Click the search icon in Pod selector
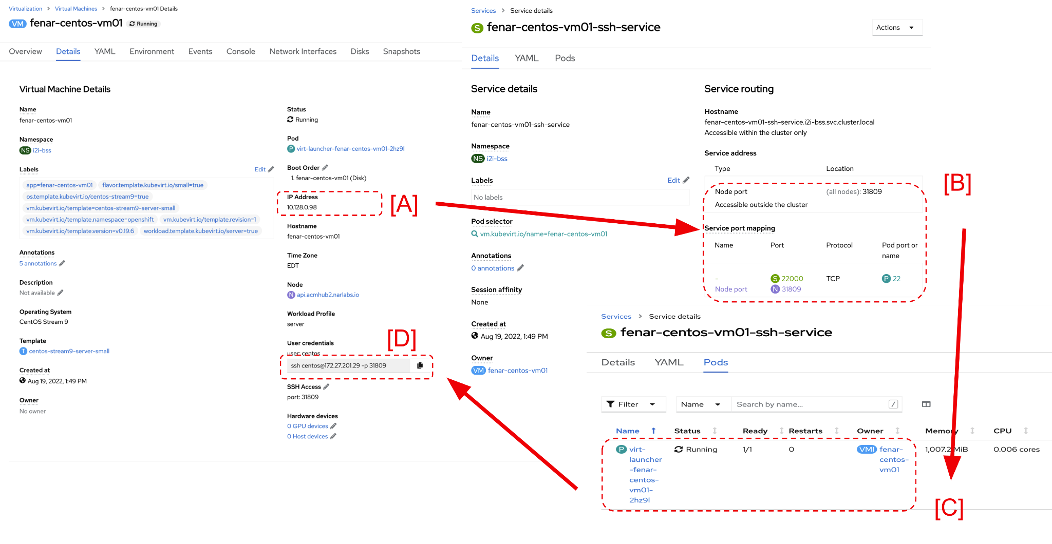The image size is (1052, 544). (474, 234)
